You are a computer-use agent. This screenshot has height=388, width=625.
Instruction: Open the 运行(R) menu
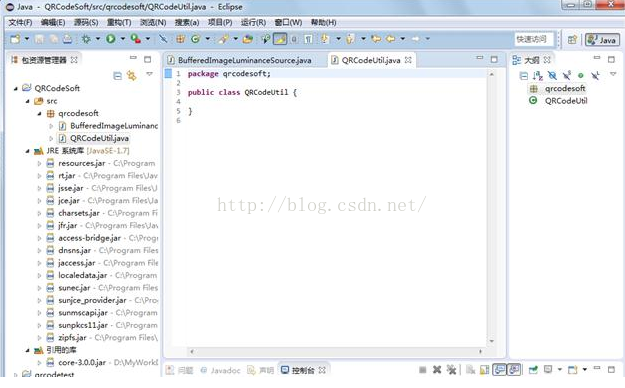click(x=253, y=22)
